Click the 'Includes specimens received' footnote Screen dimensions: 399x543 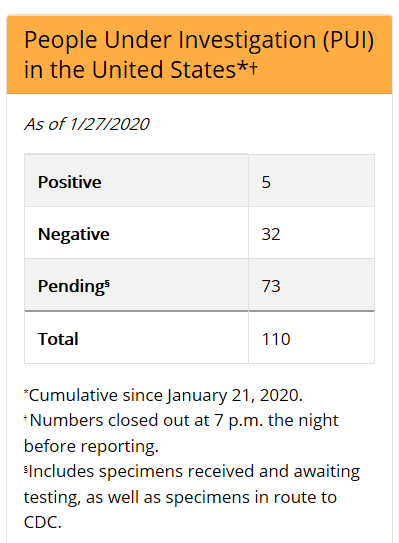192,471
